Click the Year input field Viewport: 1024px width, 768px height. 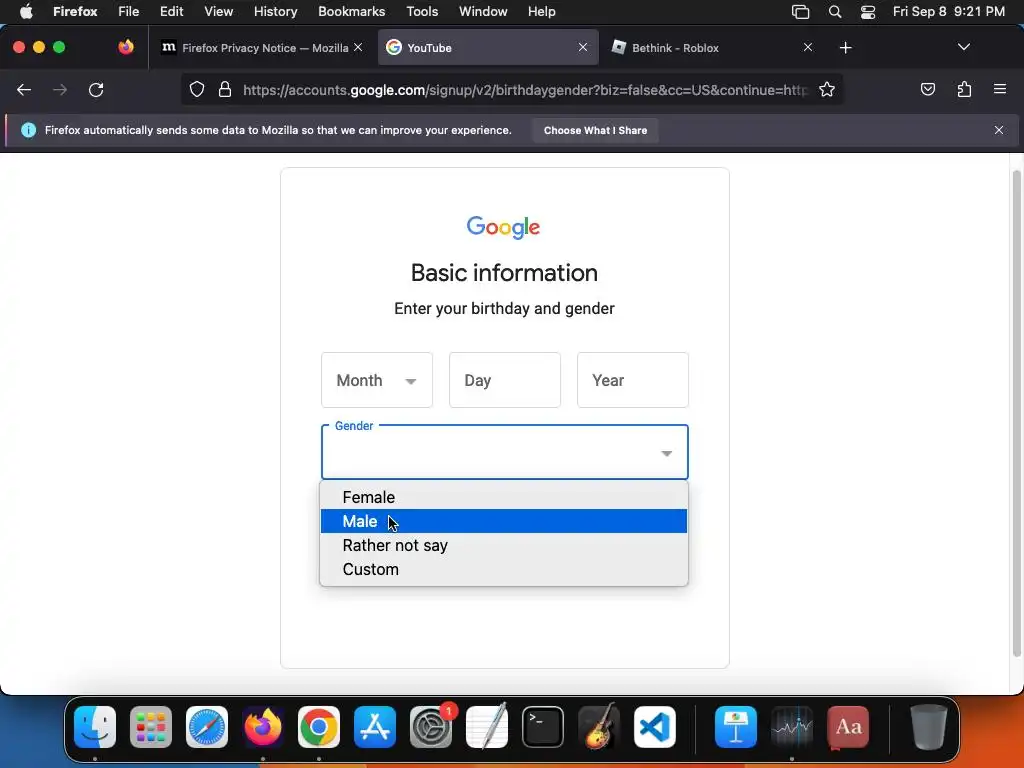pyautogui.click(x=632, y=380)
